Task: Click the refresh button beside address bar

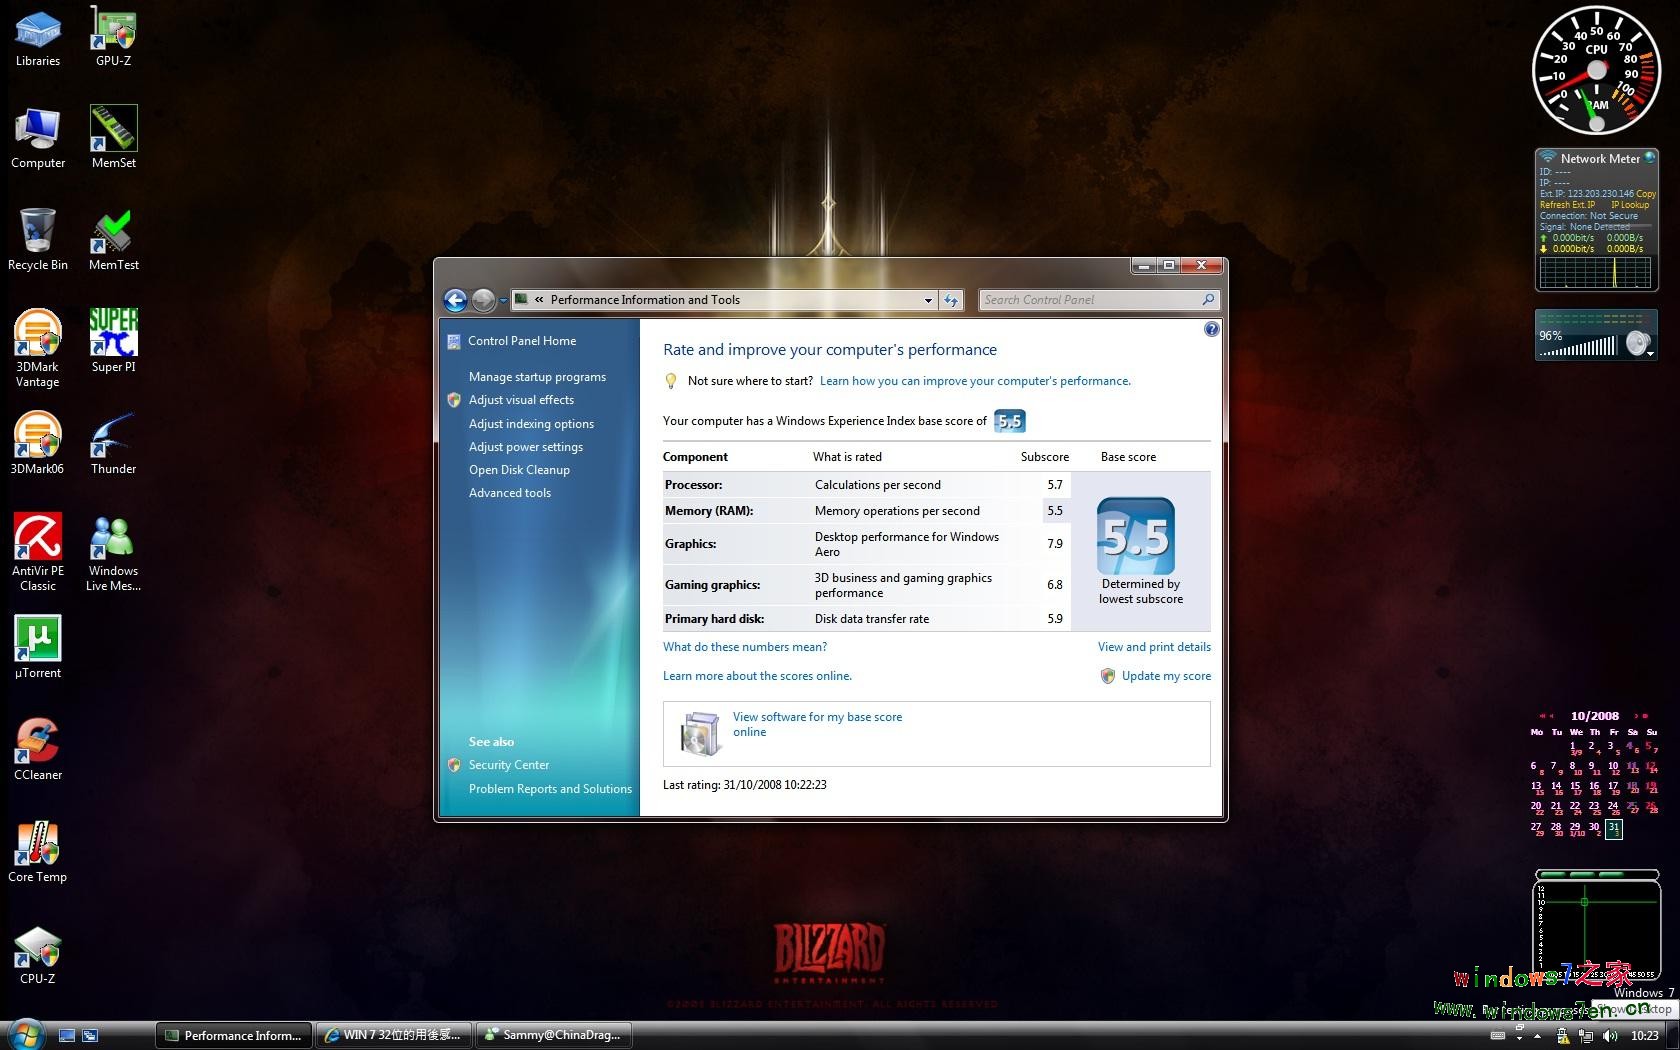Action: [951, 300]
